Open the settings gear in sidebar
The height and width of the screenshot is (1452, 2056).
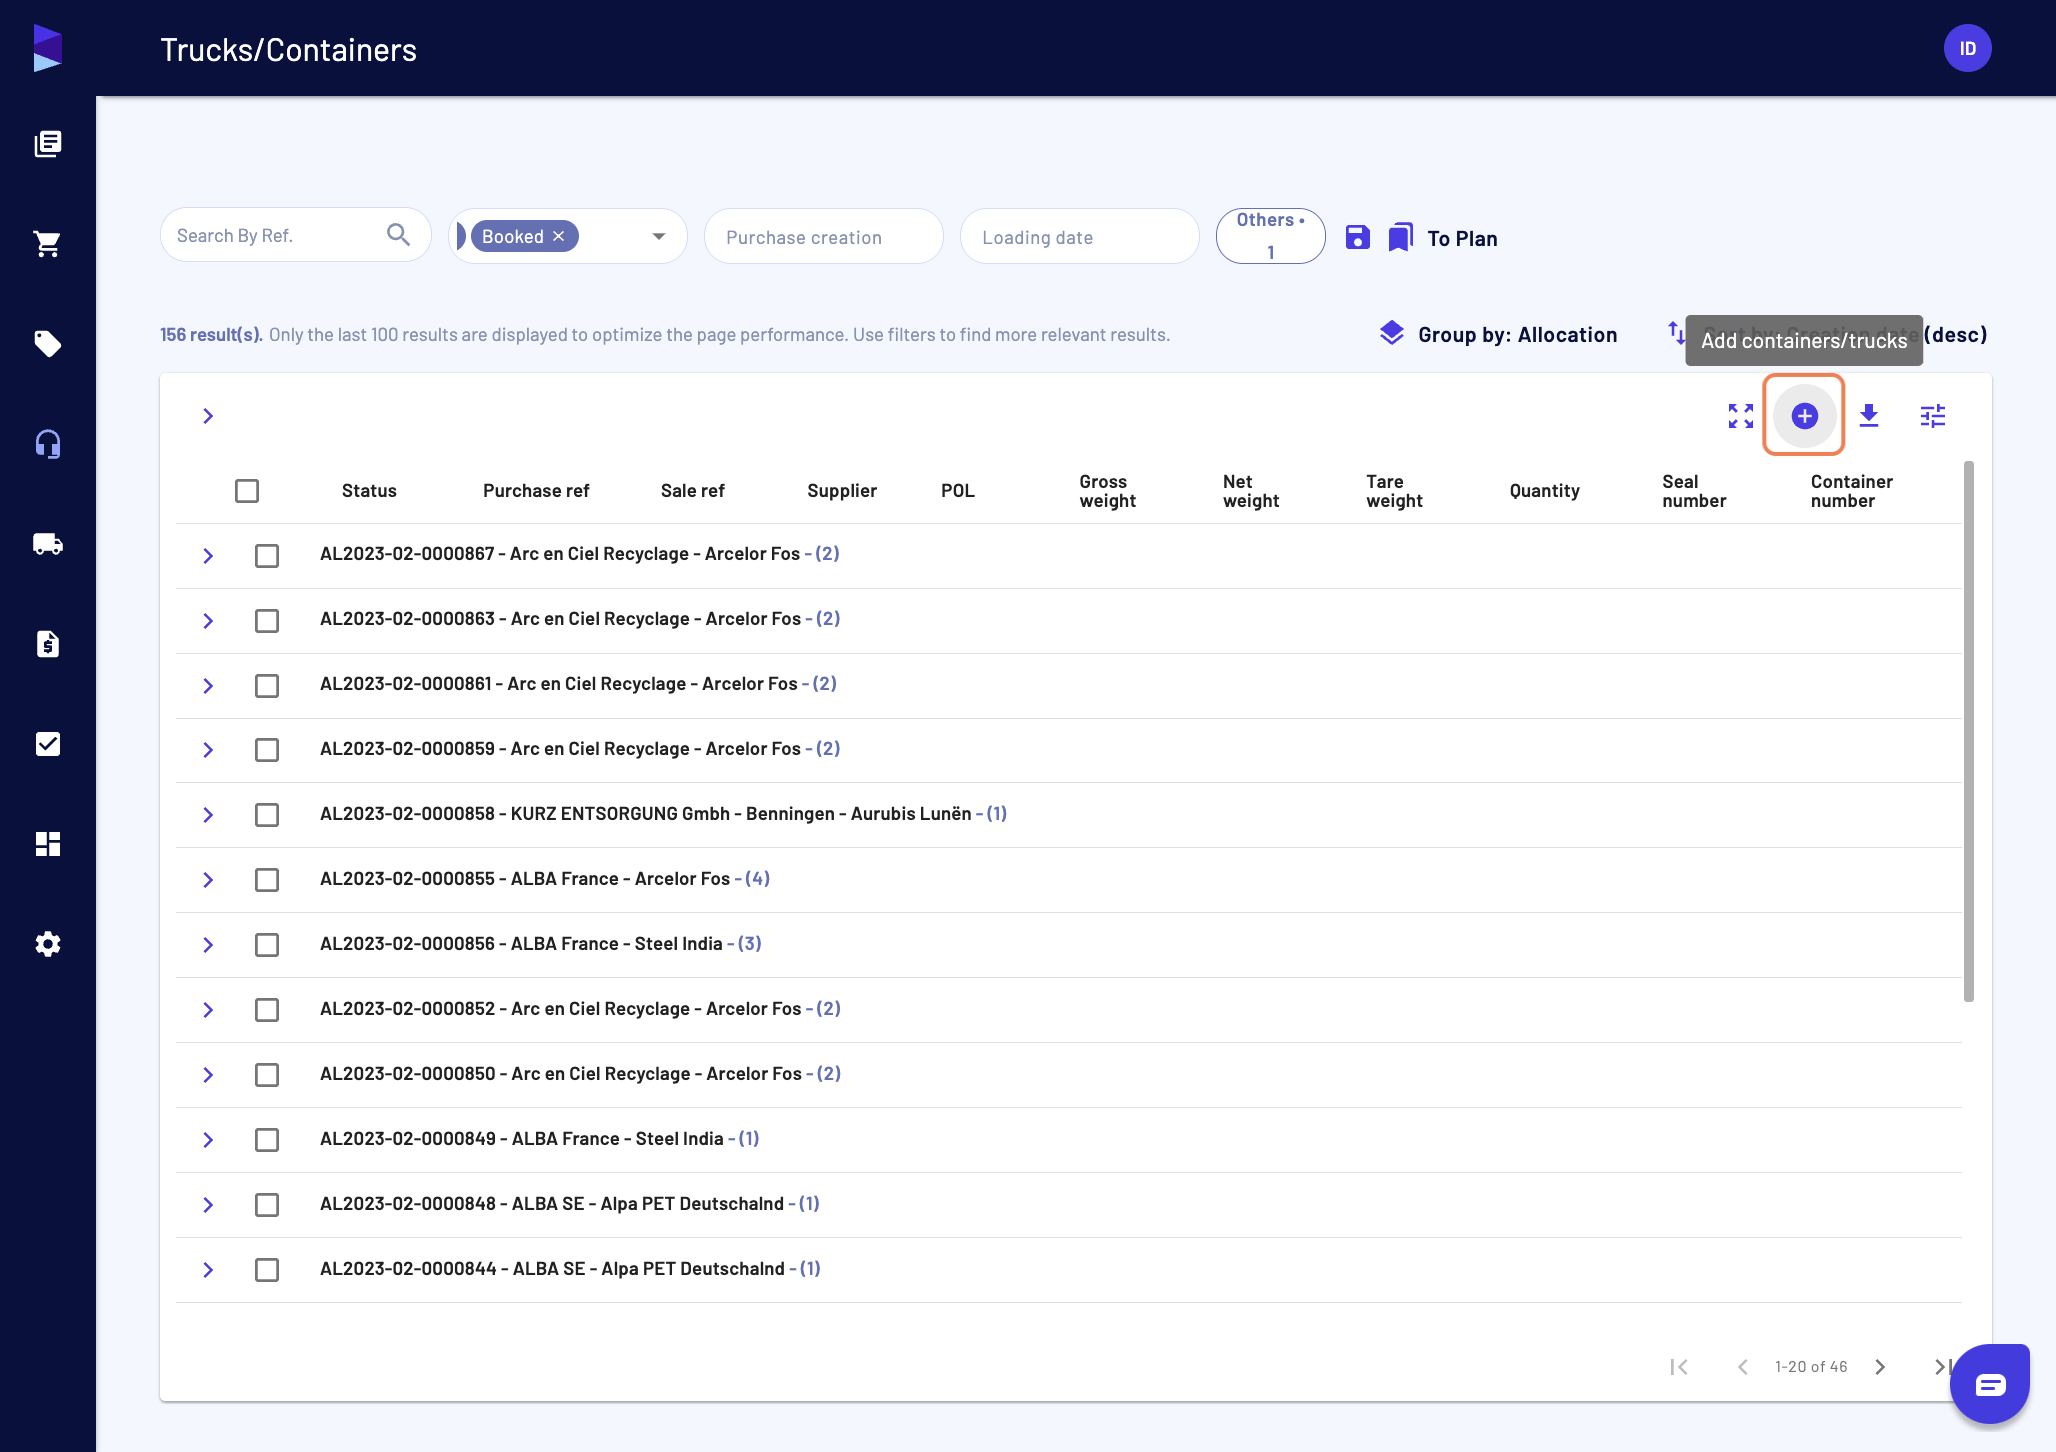tap(47, 944)
